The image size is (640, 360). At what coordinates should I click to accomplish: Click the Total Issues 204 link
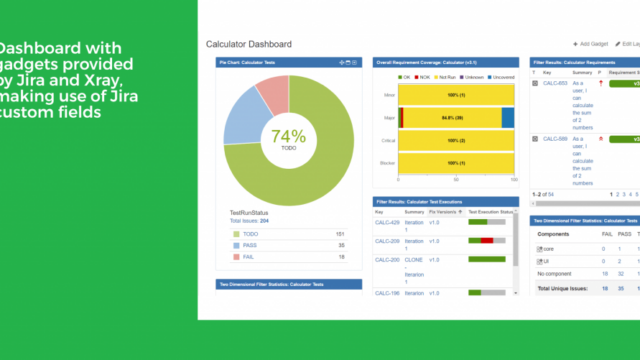pyautogui.click(x=249, y=221)
